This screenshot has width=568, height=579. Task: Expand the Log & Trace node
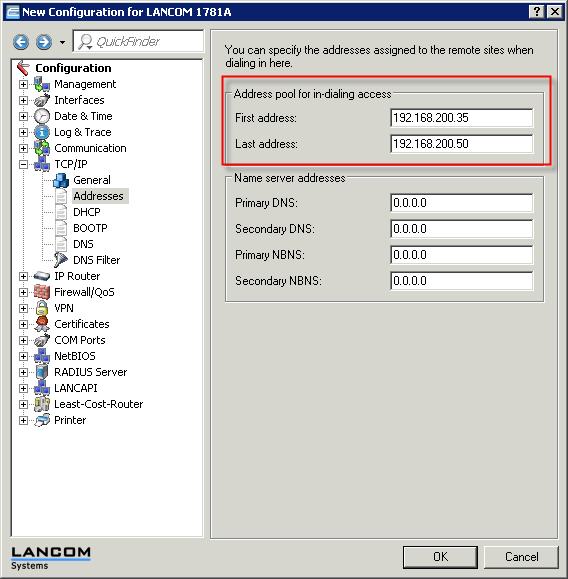pyautogui.click(x=23, y=133)
